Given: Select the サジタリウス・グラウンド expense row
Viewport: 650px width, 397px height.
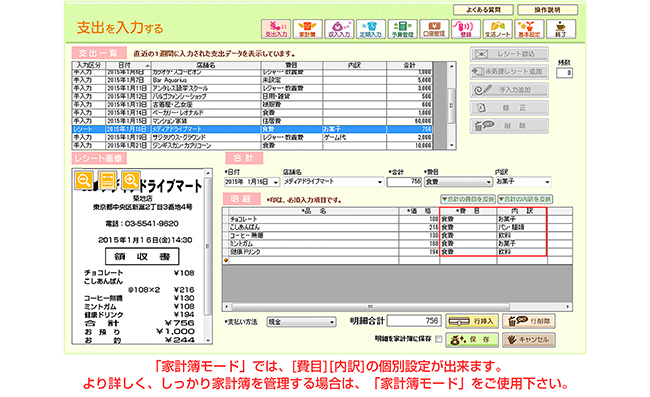Looking at the screenshot, I should pos(252,137).
